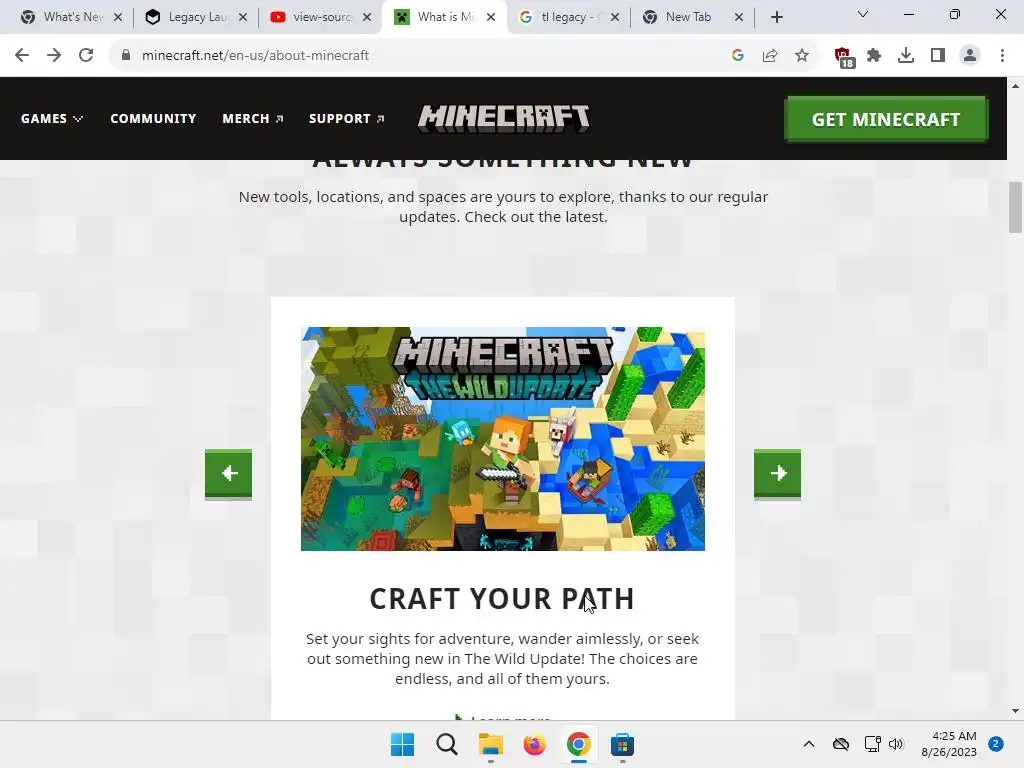
Task: Click the browser forward arrow
Action: (54, 56)
